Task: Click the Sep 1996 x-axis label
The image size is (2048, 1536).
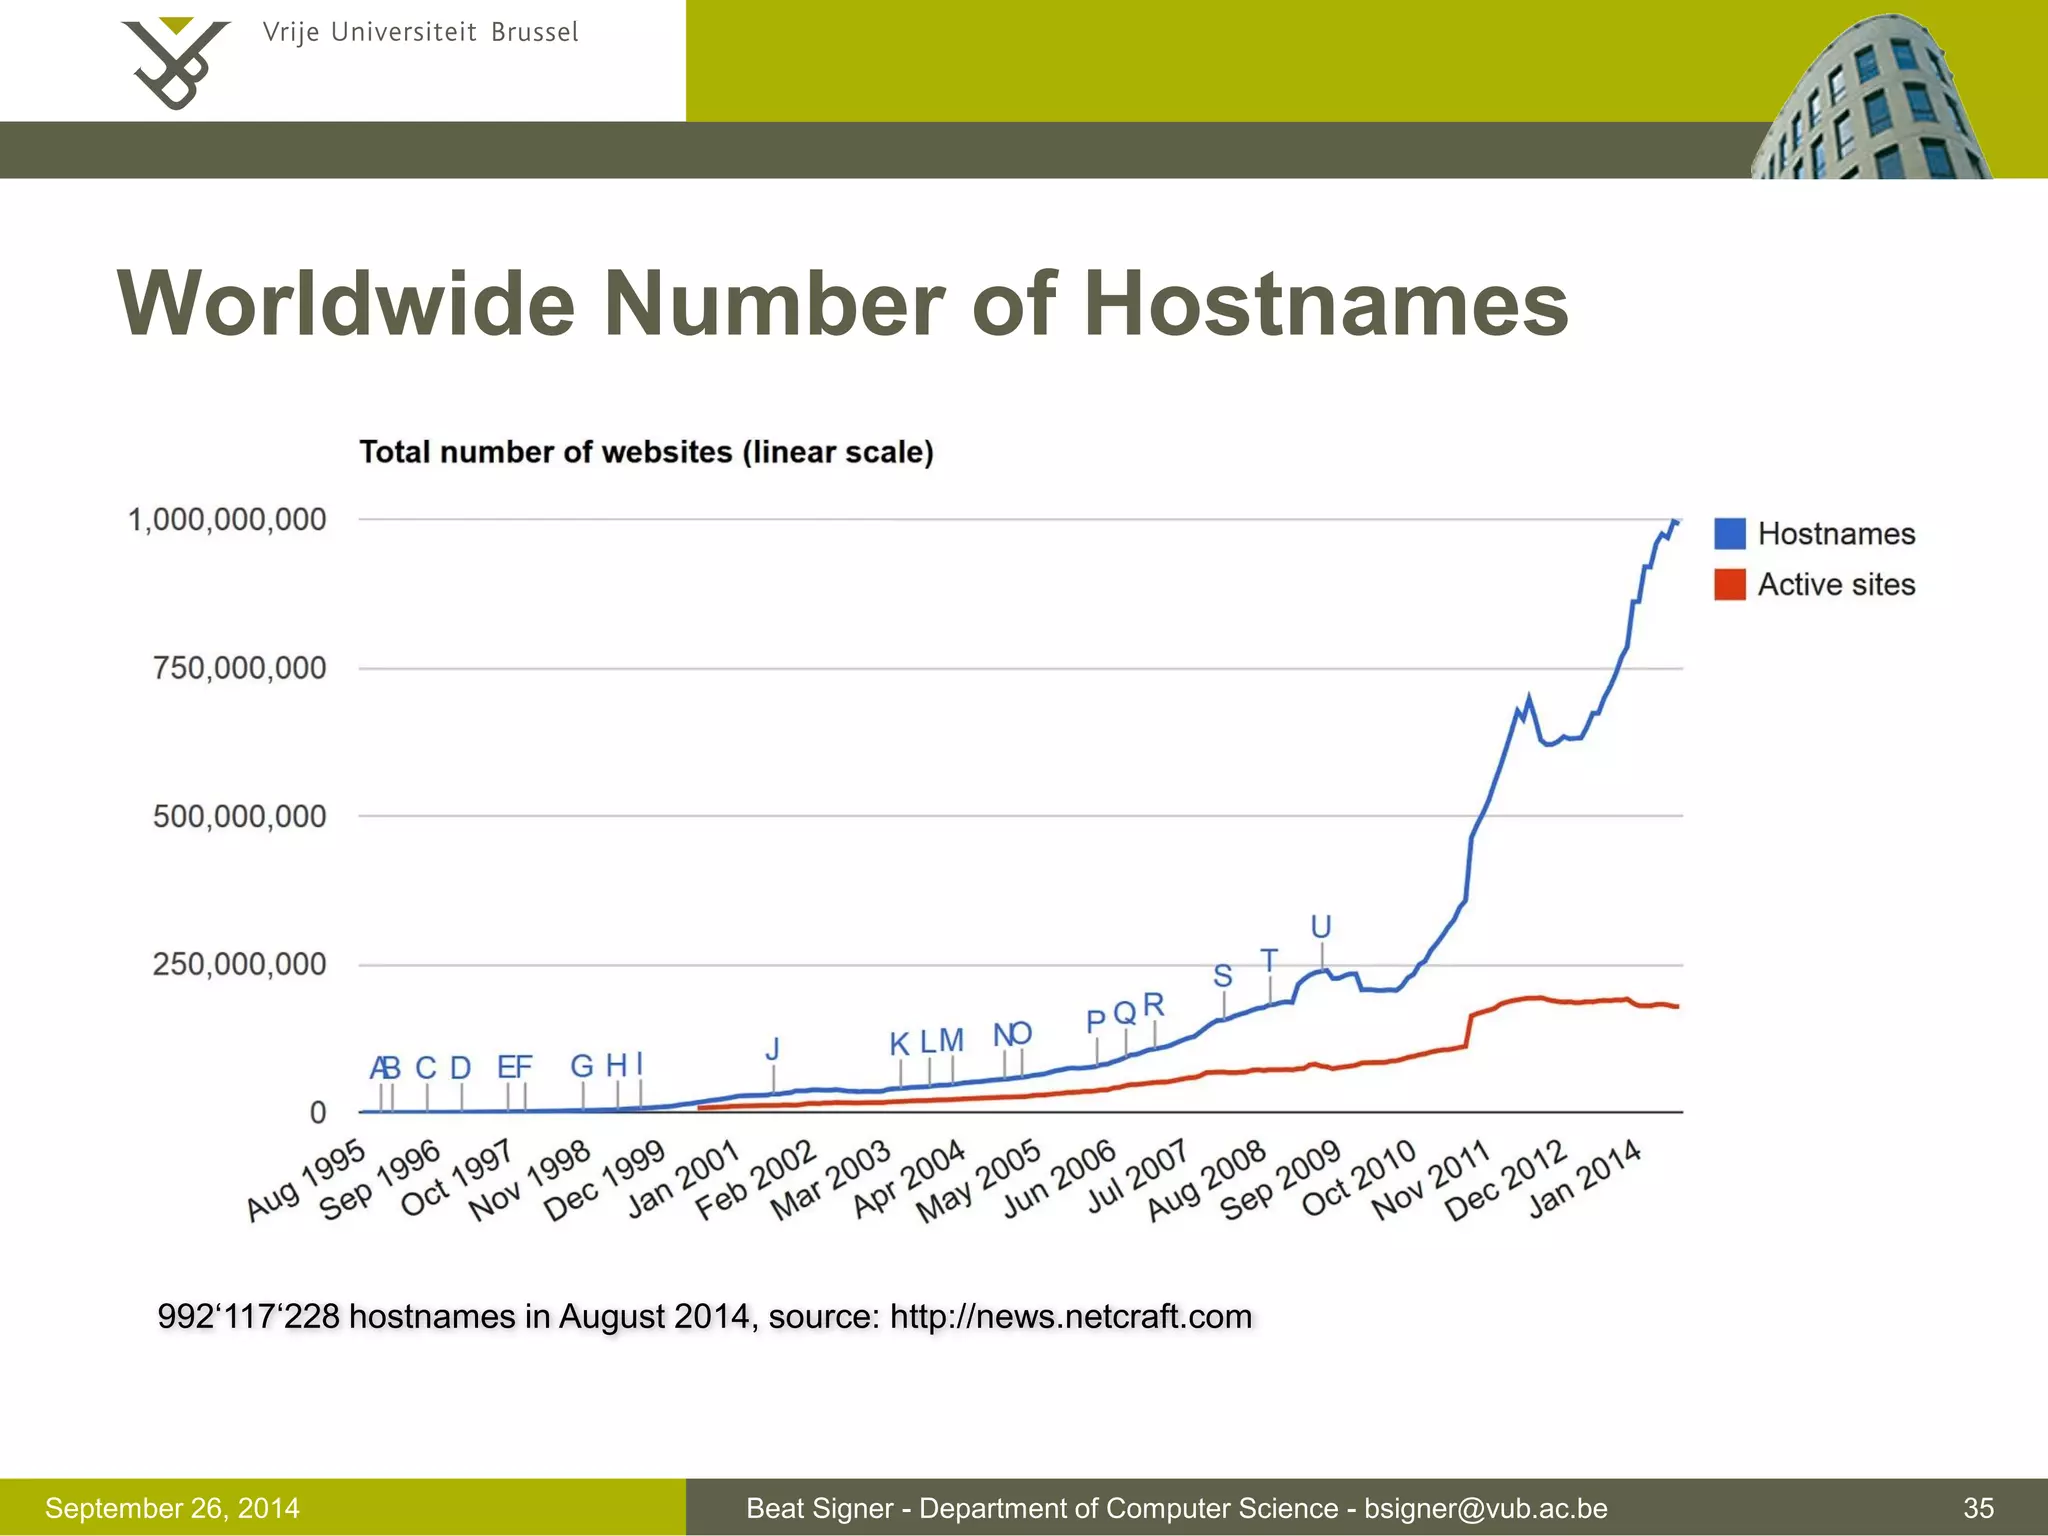Action: 381,1181
